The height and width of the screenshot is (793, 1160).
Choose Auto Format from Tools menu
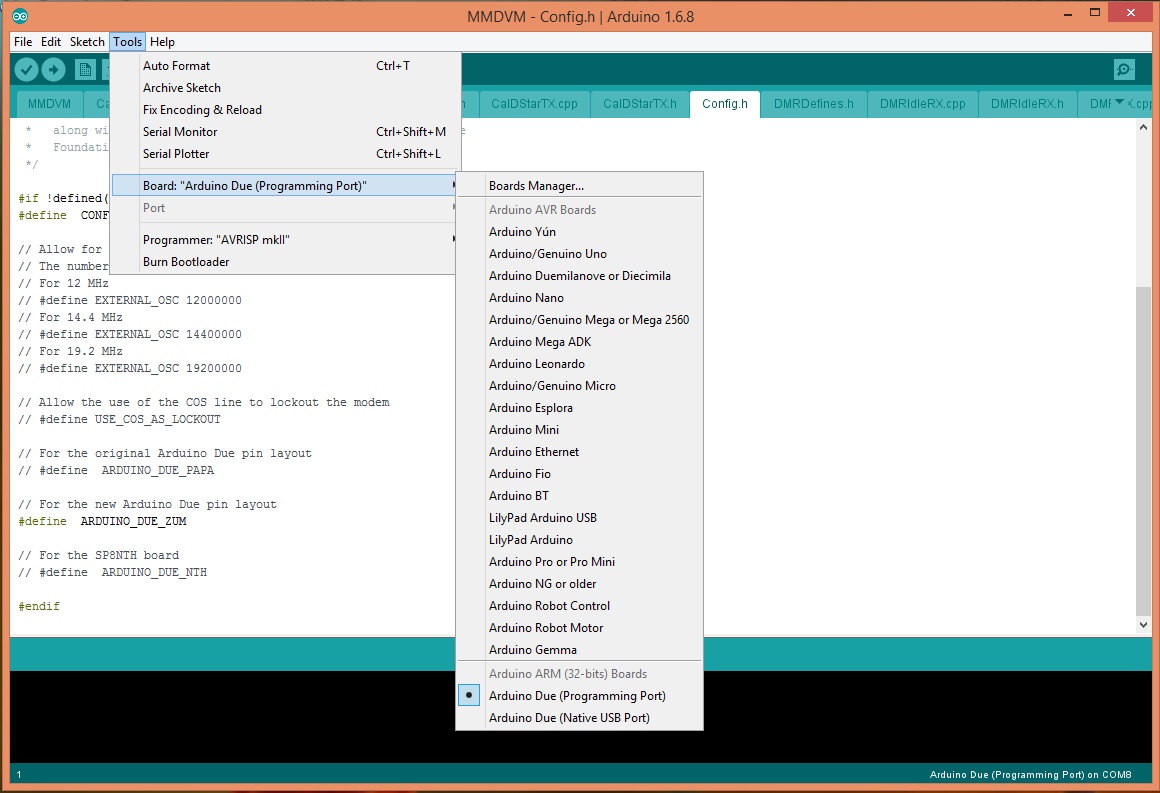[285, 66]
